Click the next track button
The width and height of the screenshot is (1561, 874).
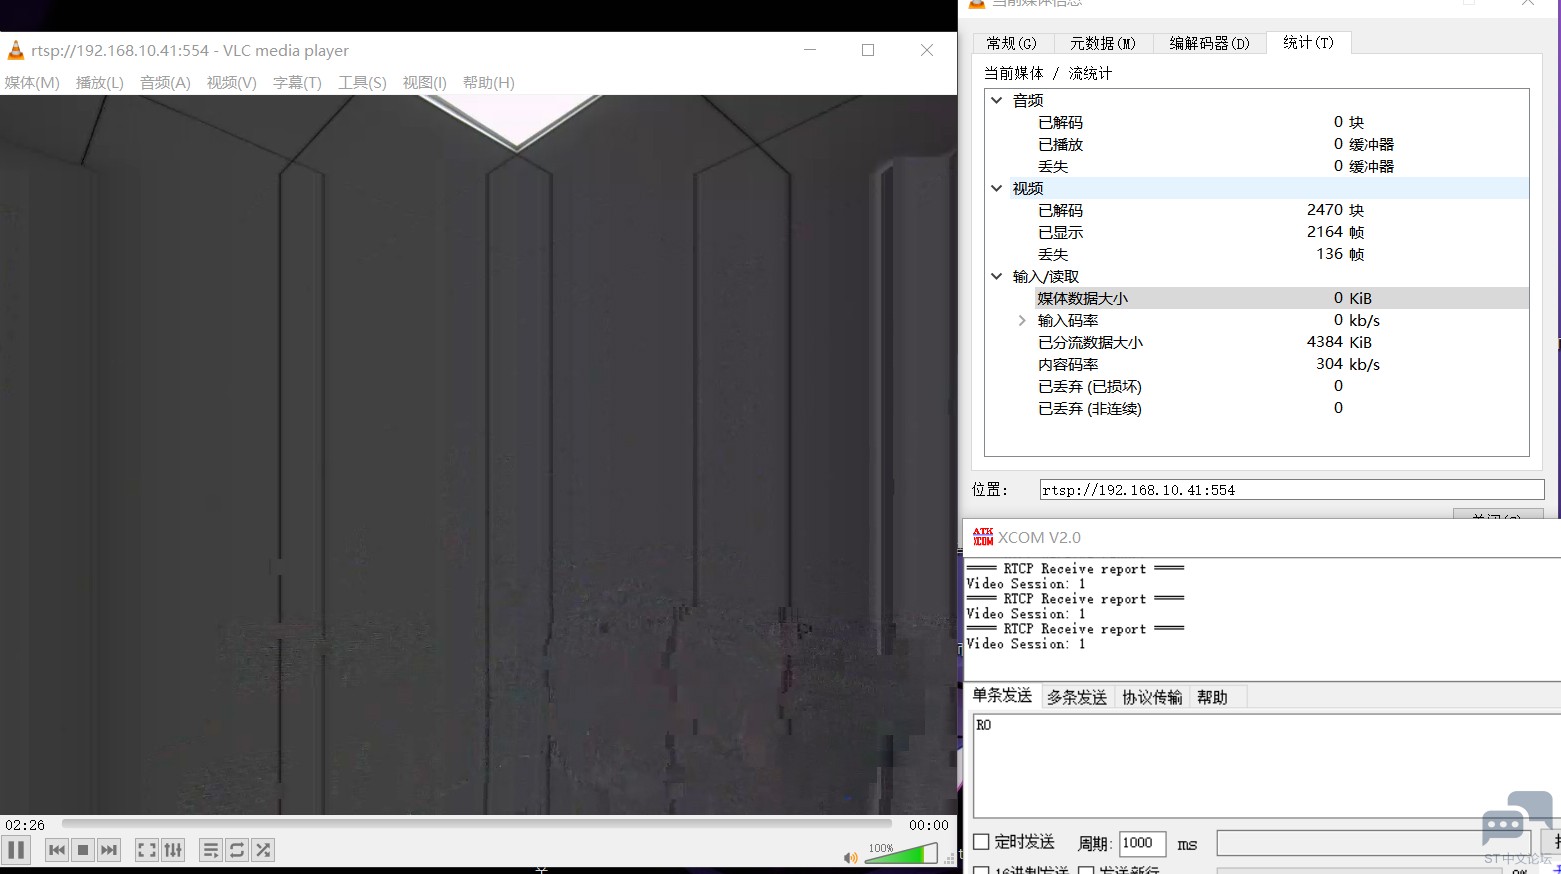pyautogui.click(x=109, y=850)
